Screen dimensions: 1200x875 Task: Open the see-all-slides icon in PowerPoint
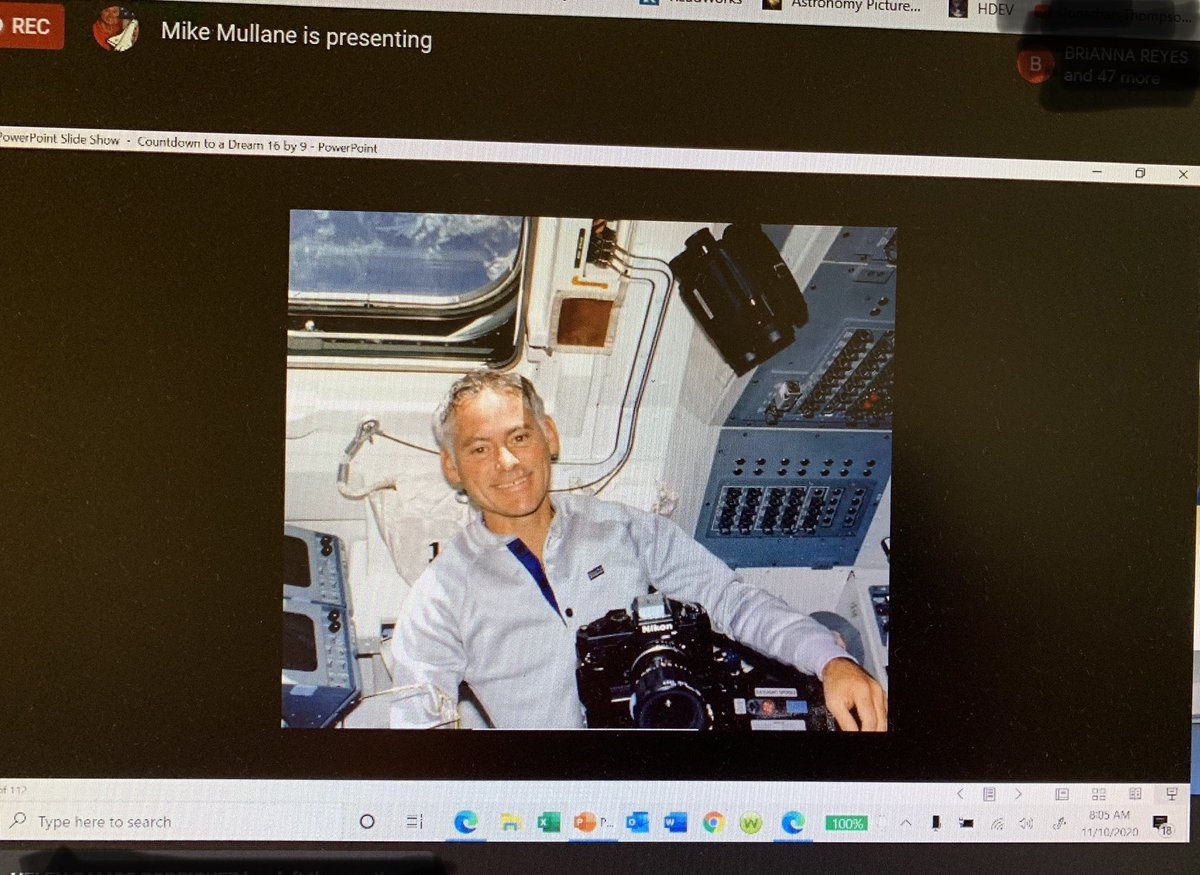pyautogui.click(x=989, y=794)
